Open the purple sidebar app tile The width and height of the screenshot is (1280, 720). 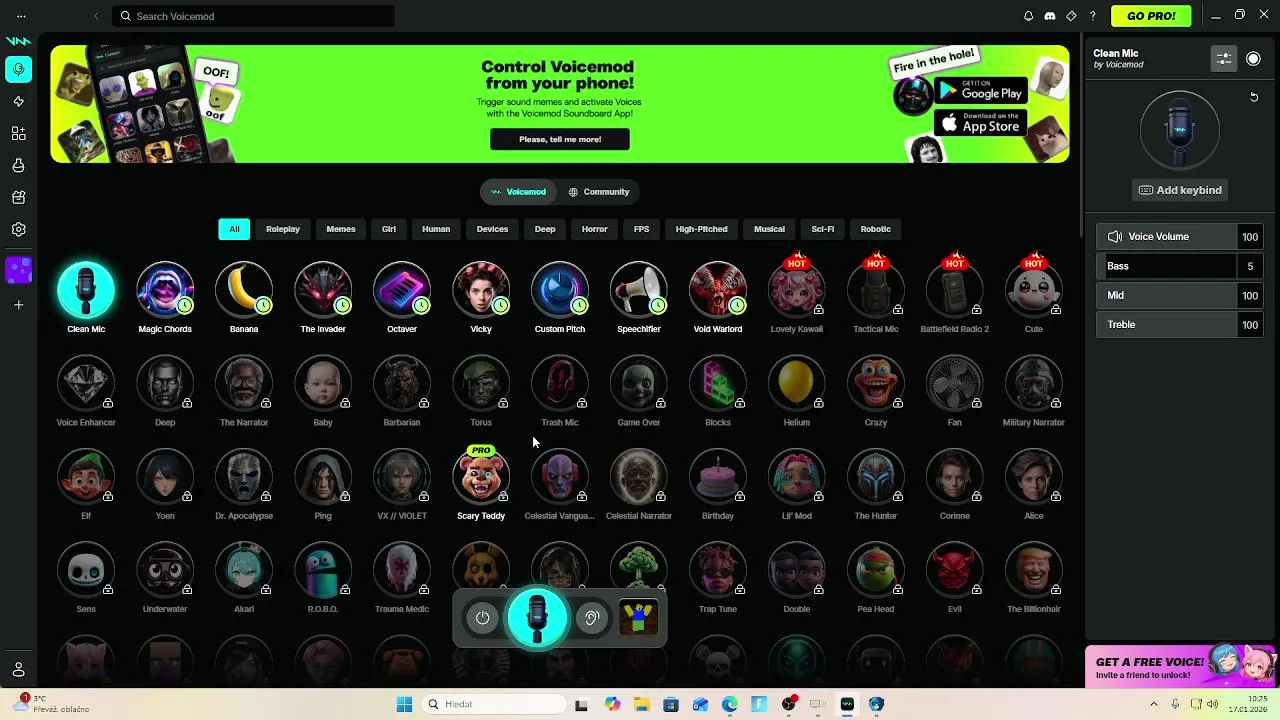click(x=18, y=270)
